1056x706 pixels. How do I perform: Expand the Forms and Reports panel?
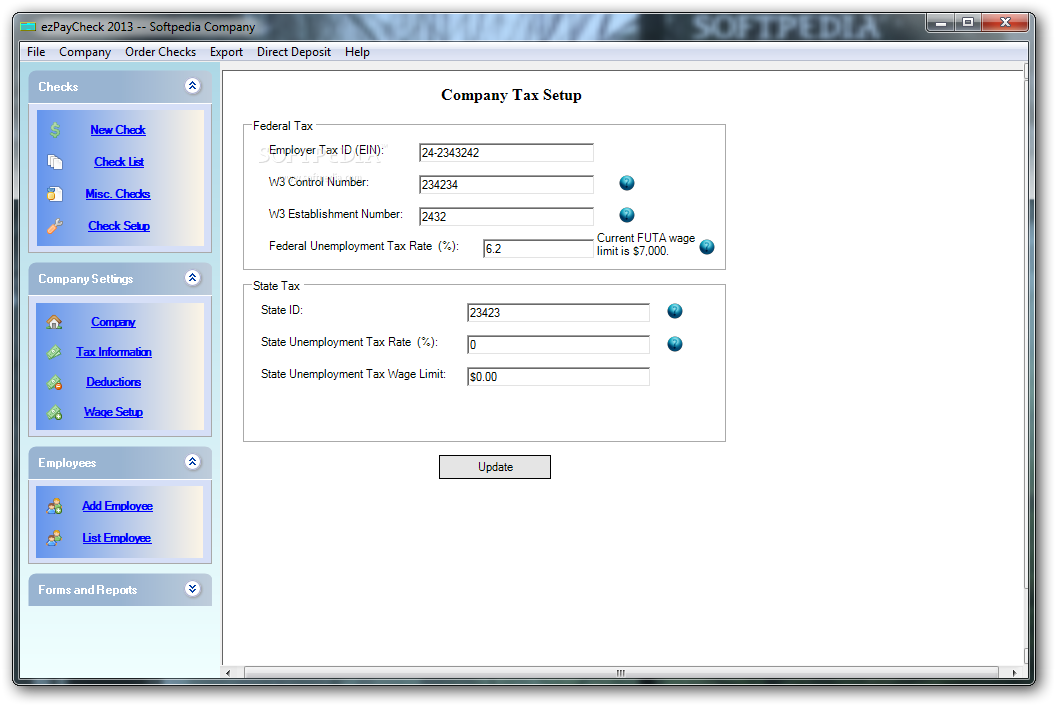(x=193, y=589)
